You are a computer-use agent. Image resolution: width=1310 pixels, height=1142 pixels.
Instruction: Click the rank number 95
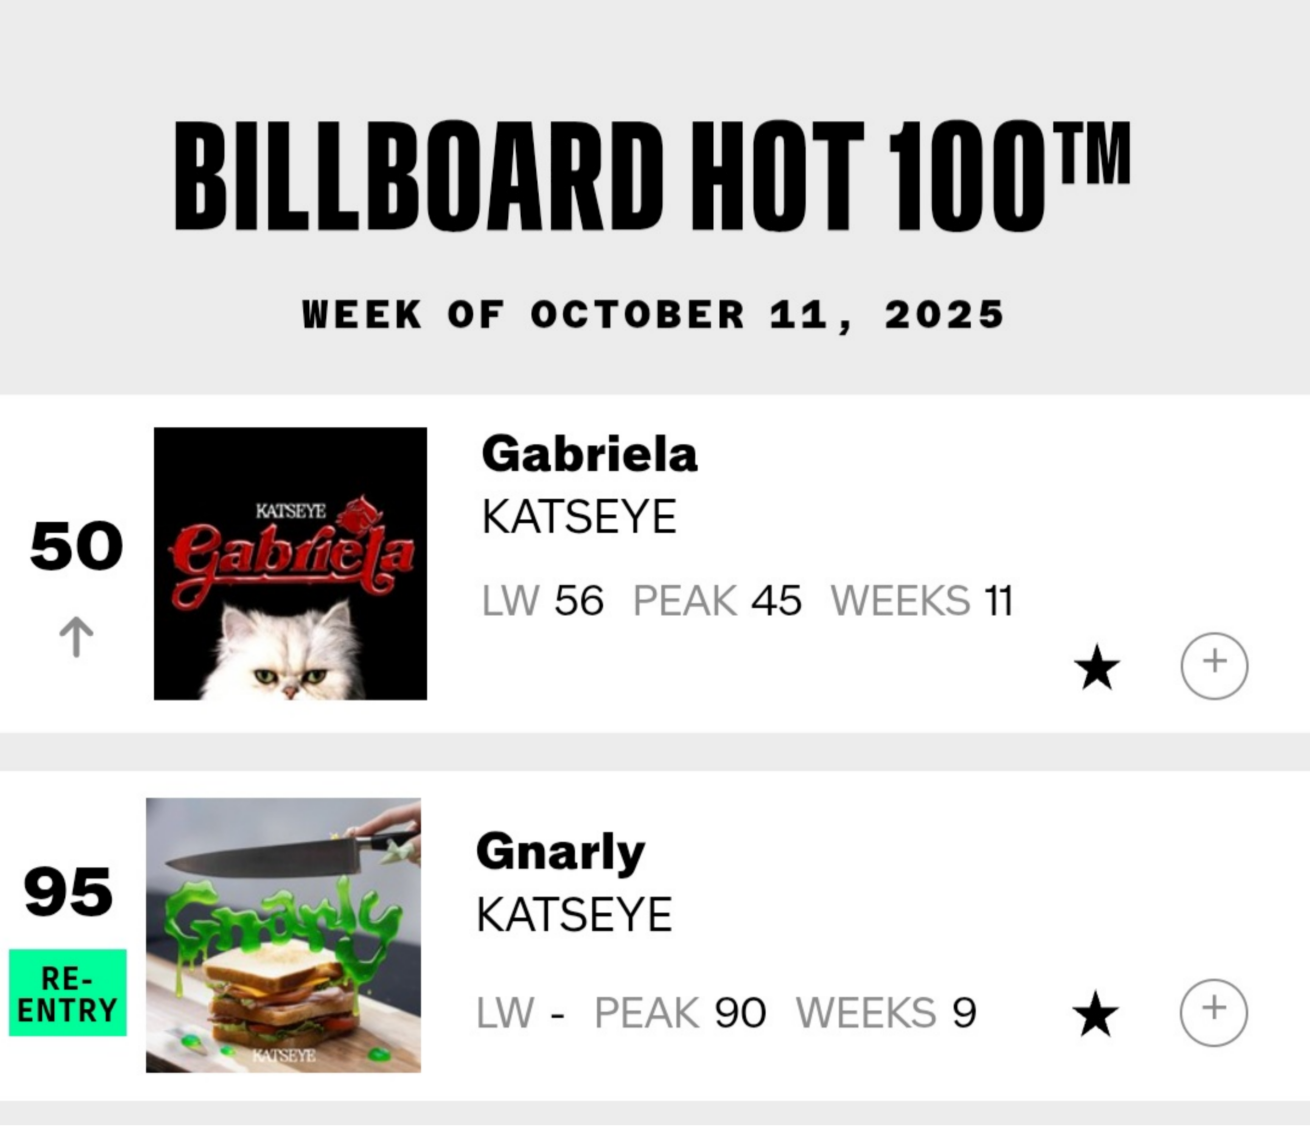click(x=68, y=891)
